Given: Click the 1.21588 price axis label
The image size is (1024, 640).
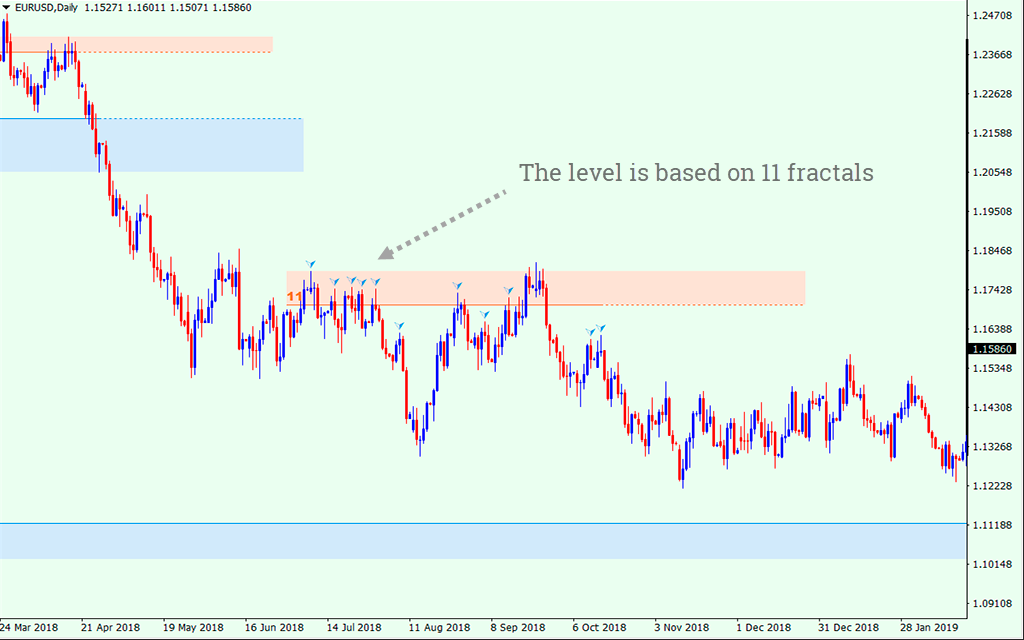Looking at the screenshot, I should pos(992,133).
